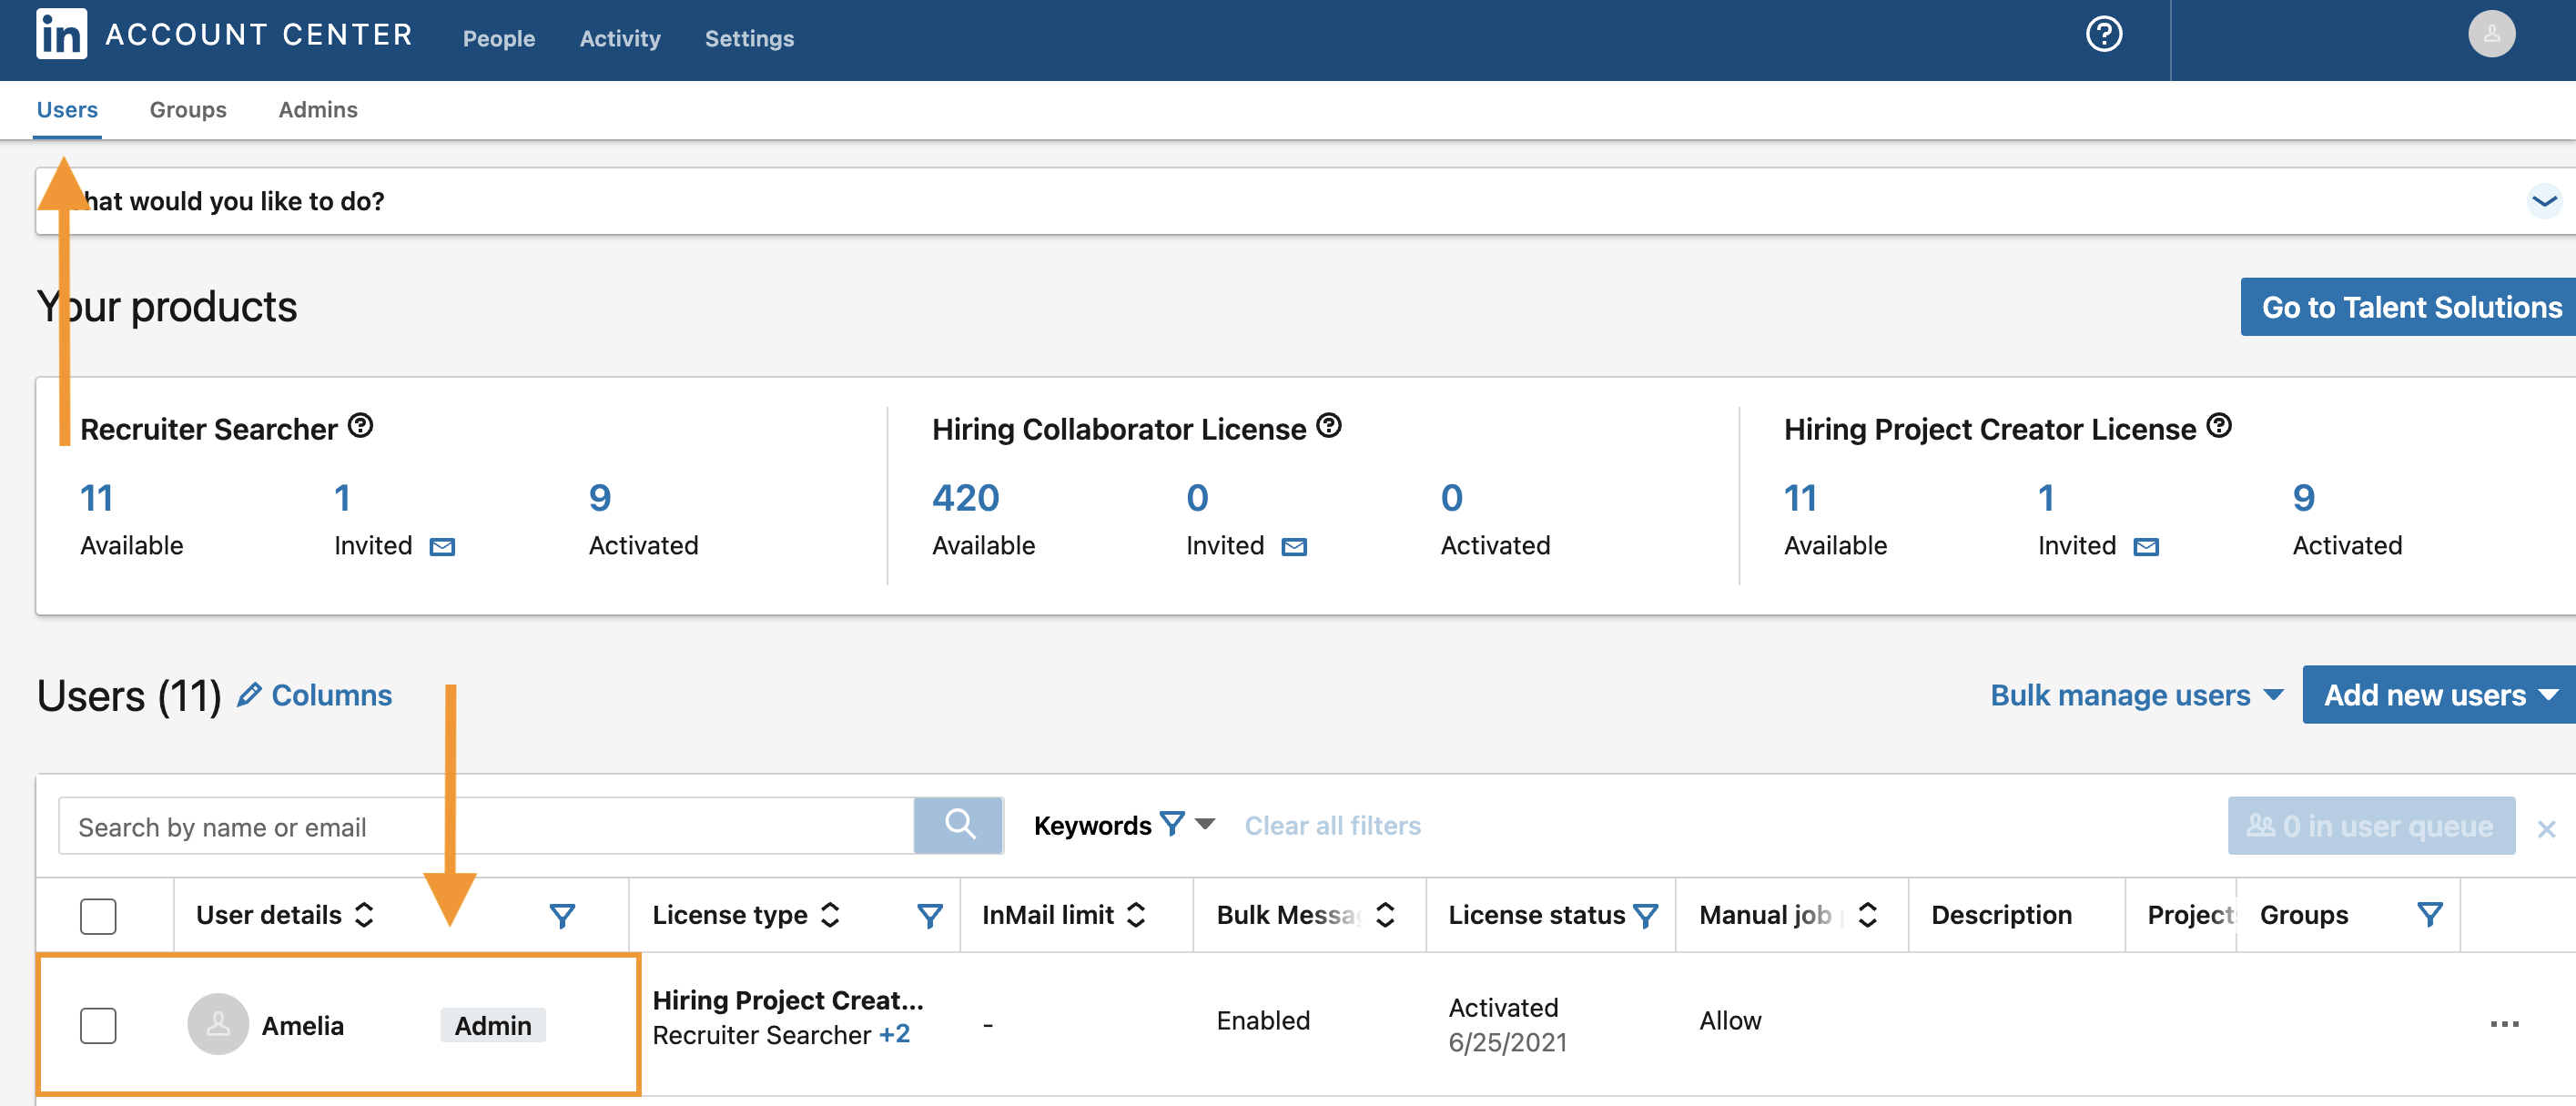The image size is (2576, 1106).
Task: Sort by License type column
Action: pyautogui.click(x=830, y=915)
